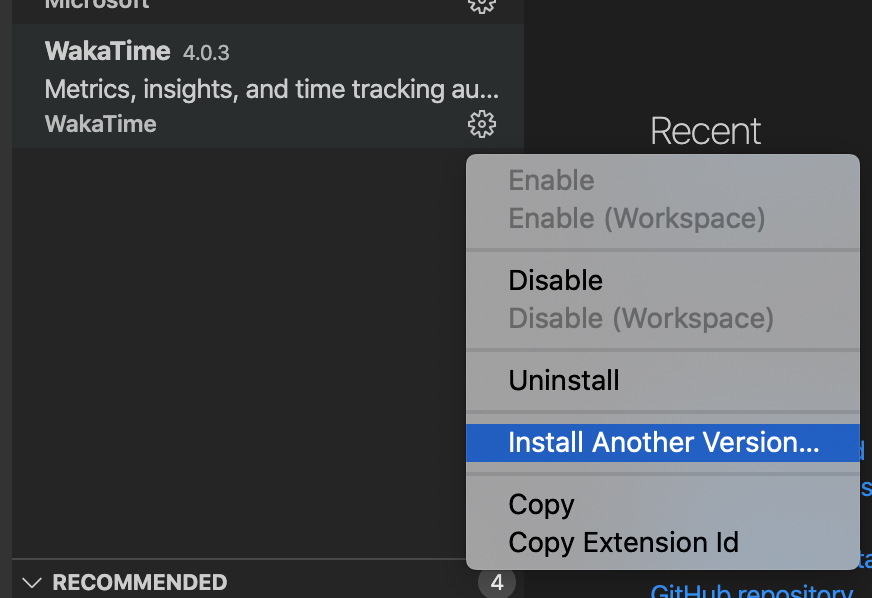Click the gear icon next to WakaTime publisher name
This screenshot has width=872, height=598.
point(482,124)
